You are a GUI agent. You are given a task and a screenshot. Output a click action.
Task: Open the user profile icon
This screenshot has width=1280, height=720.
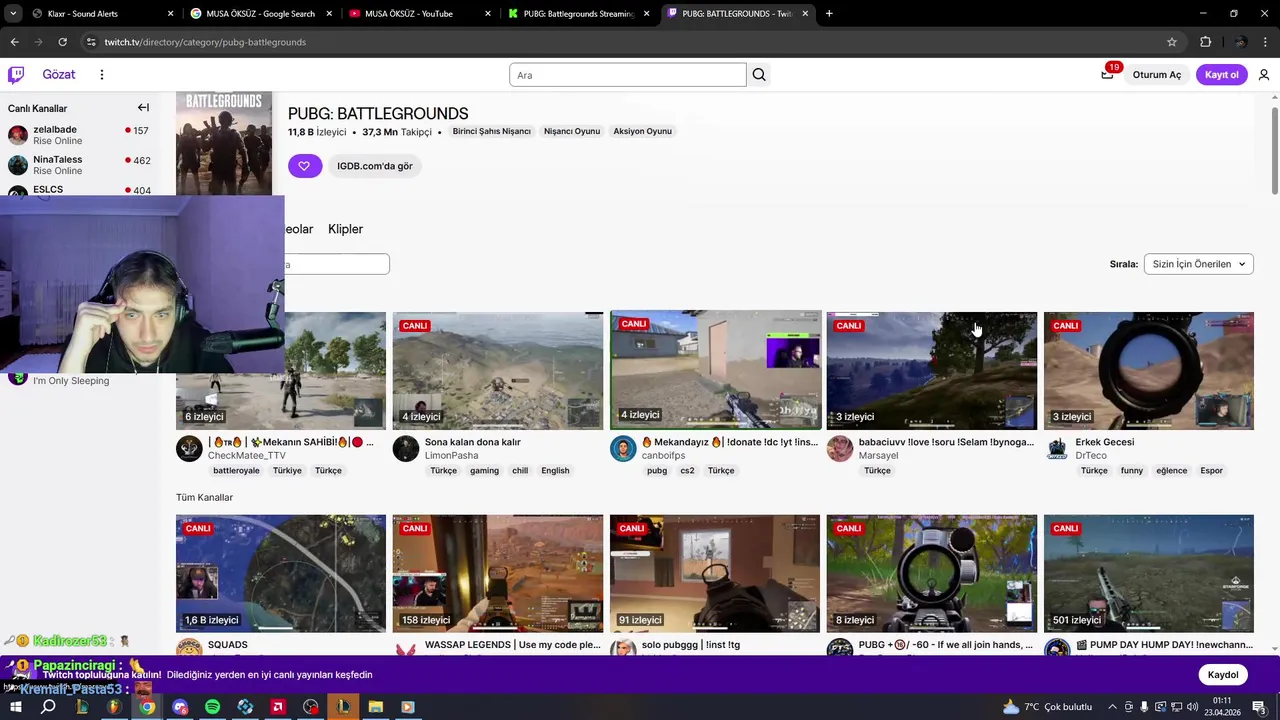1264,75
